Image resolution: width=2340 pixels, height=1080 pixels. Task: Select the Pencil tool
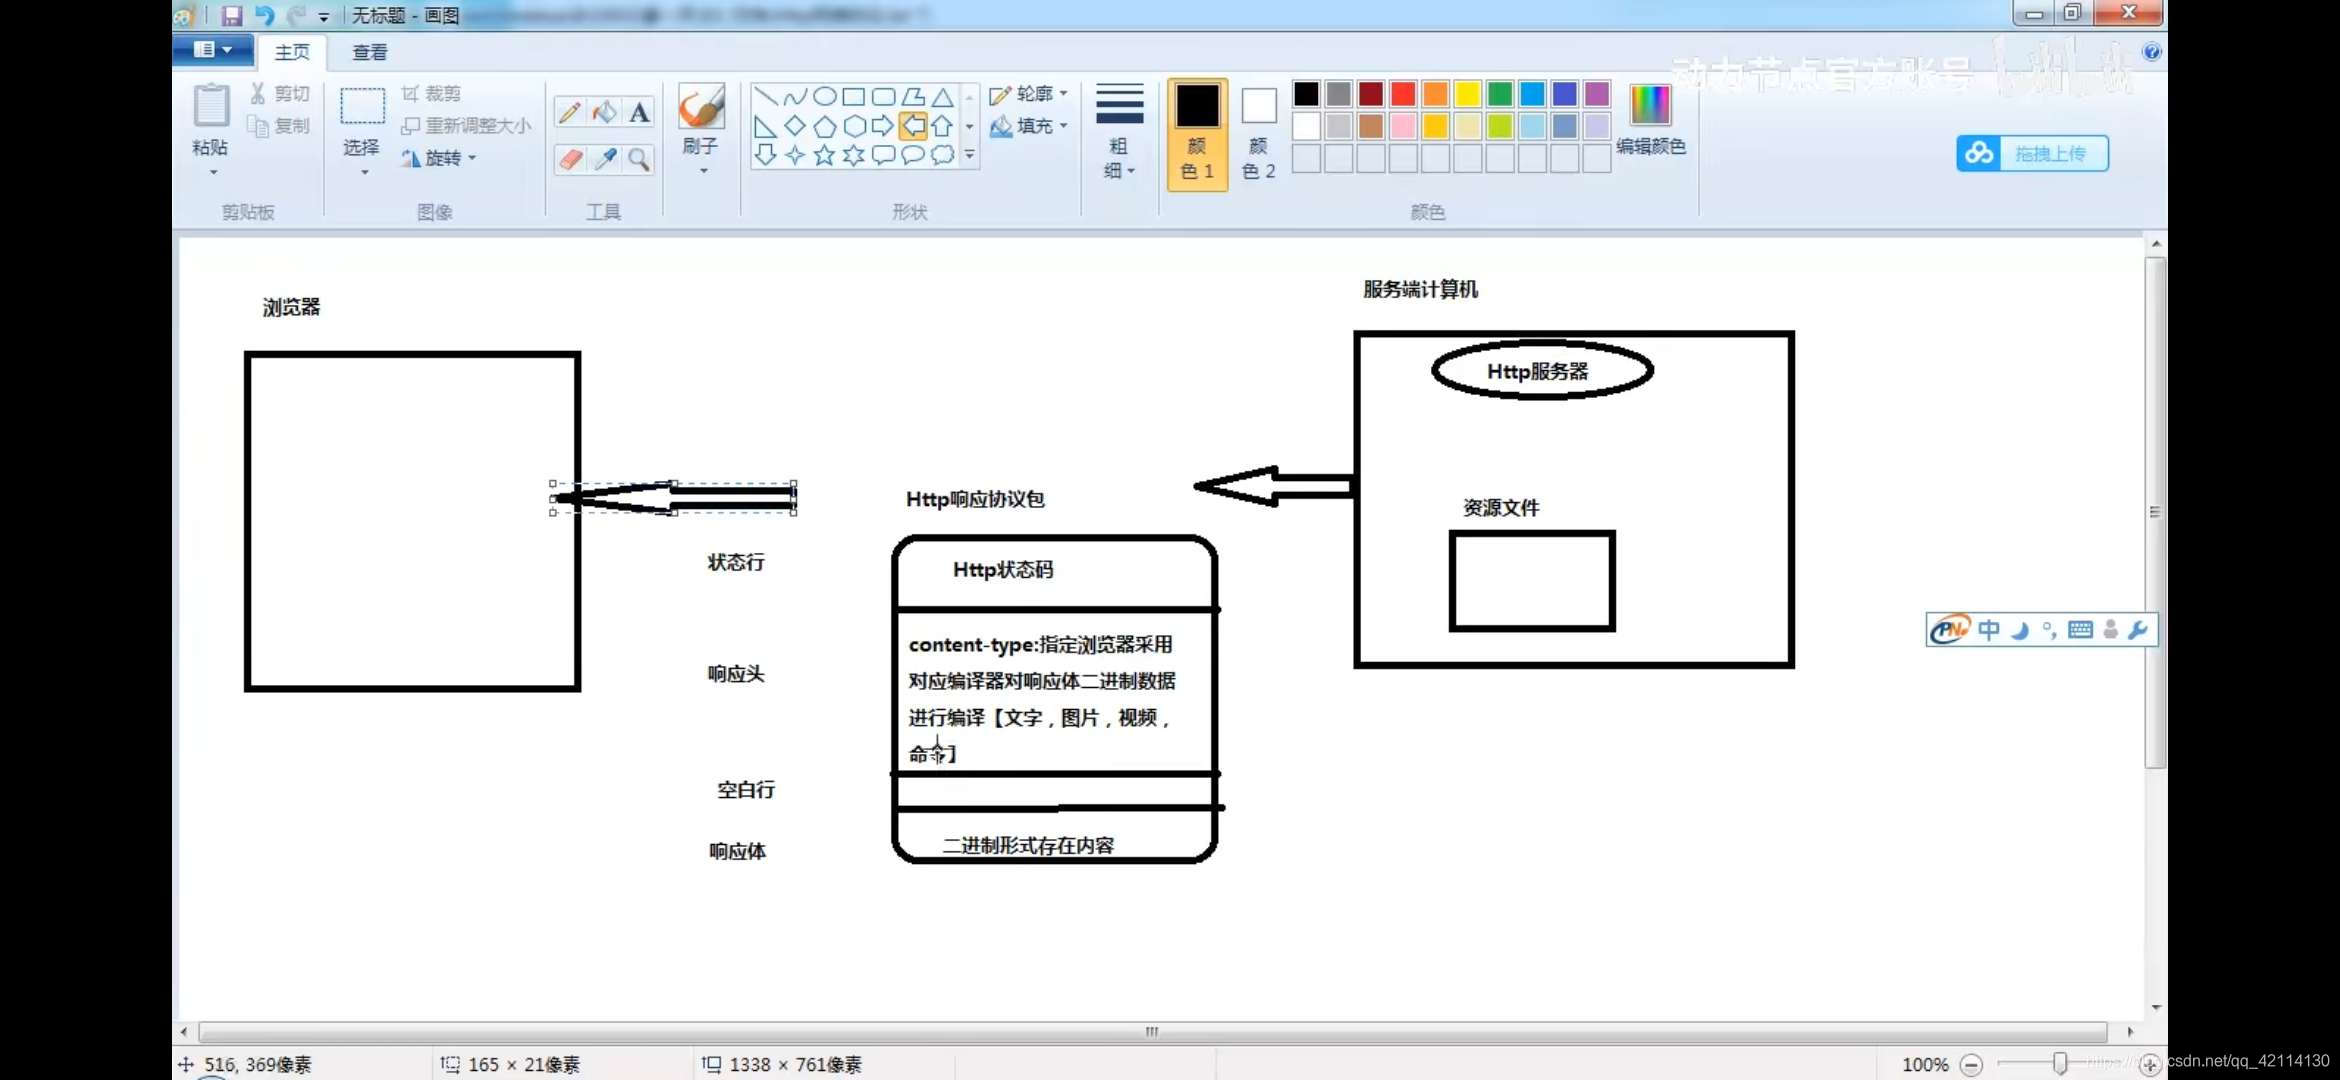tap(570, 112)
